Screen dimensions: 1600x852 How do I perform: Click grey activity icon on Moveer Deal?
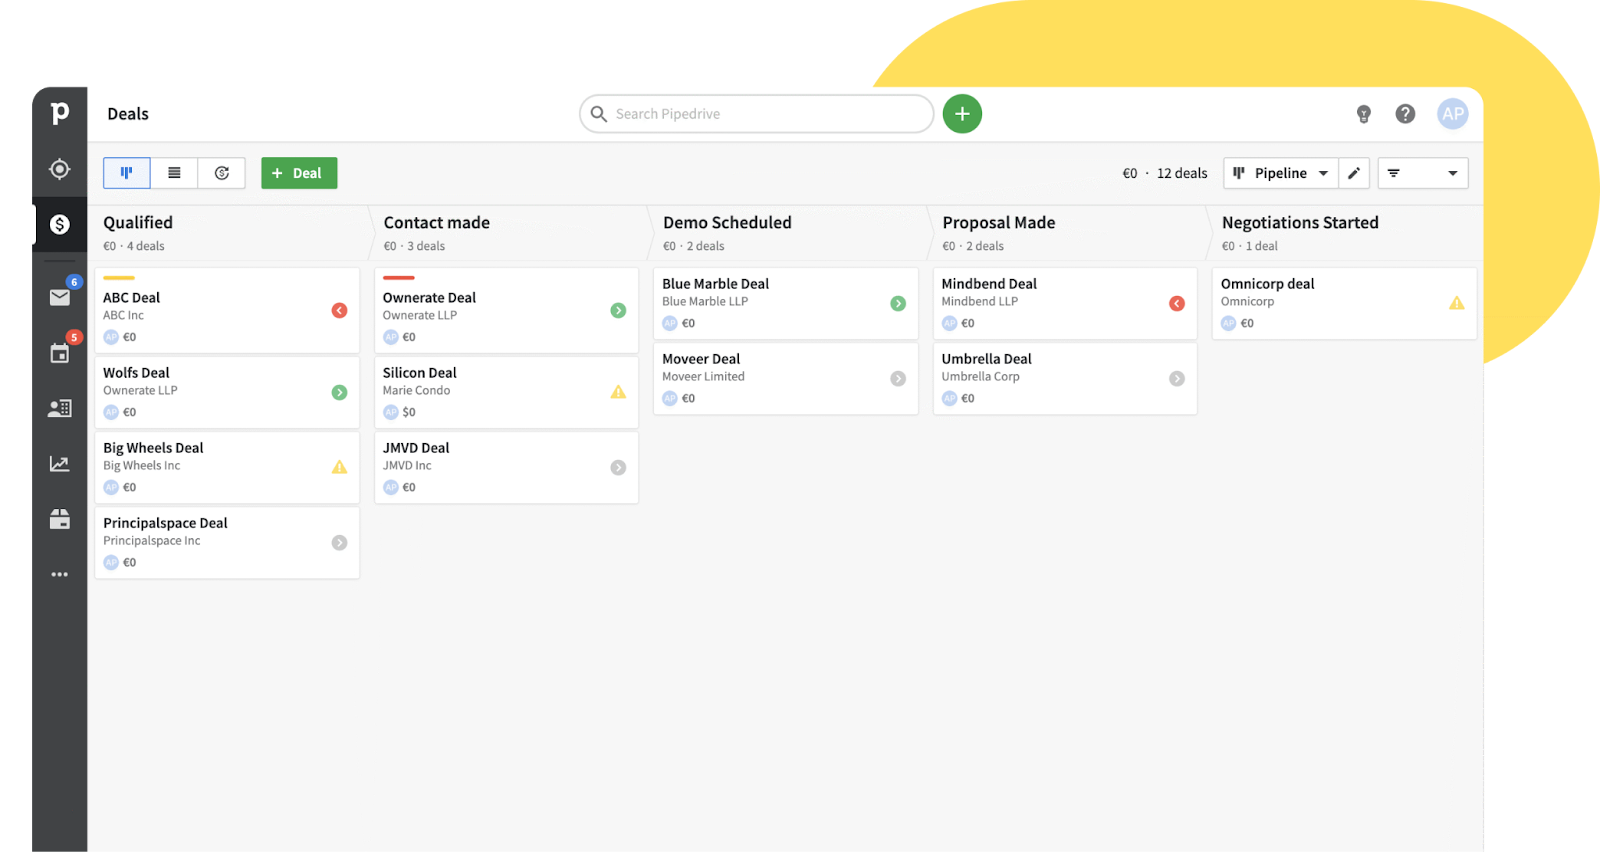click(898, 378)
